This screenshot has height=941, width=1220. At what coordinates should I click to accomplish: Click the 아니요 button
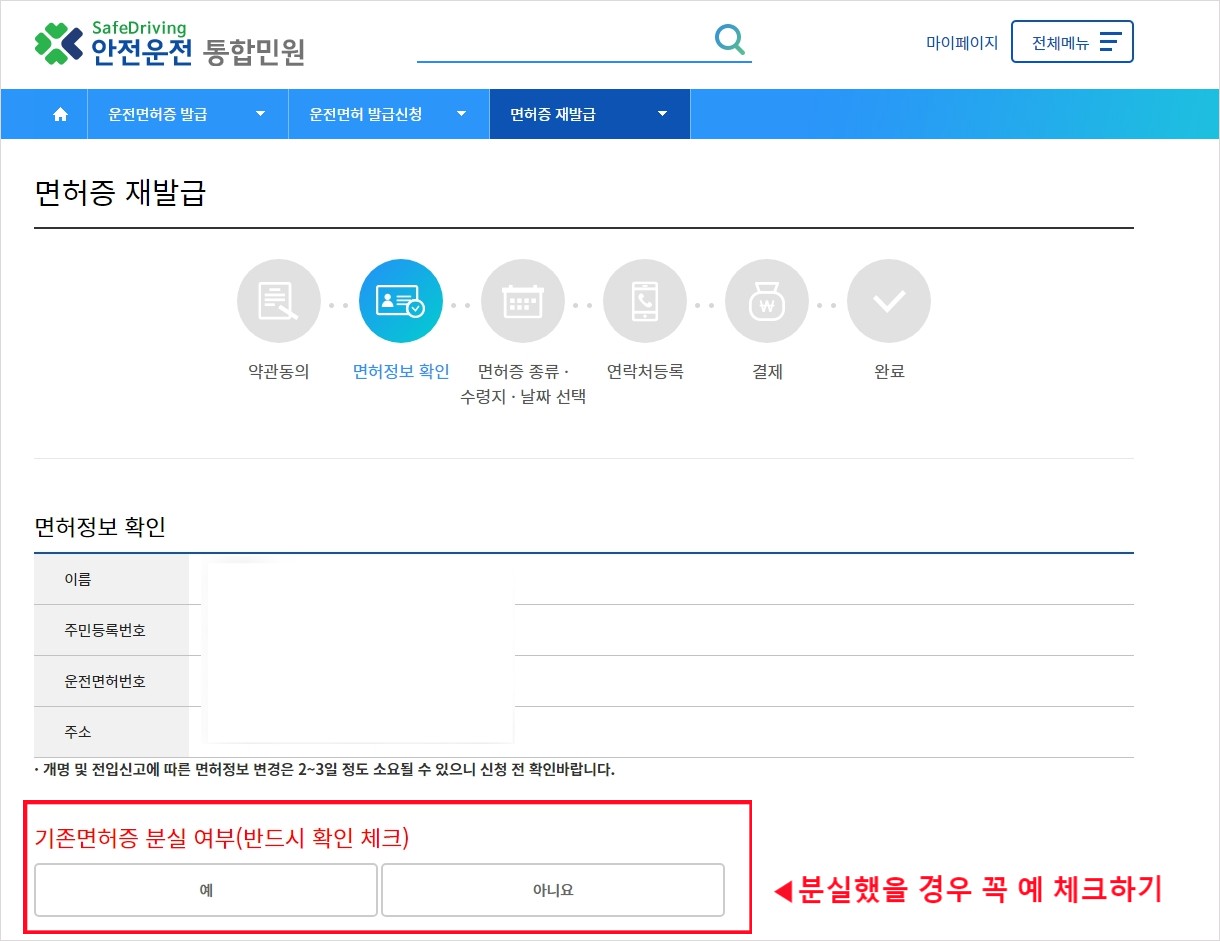tap(553, 888)
